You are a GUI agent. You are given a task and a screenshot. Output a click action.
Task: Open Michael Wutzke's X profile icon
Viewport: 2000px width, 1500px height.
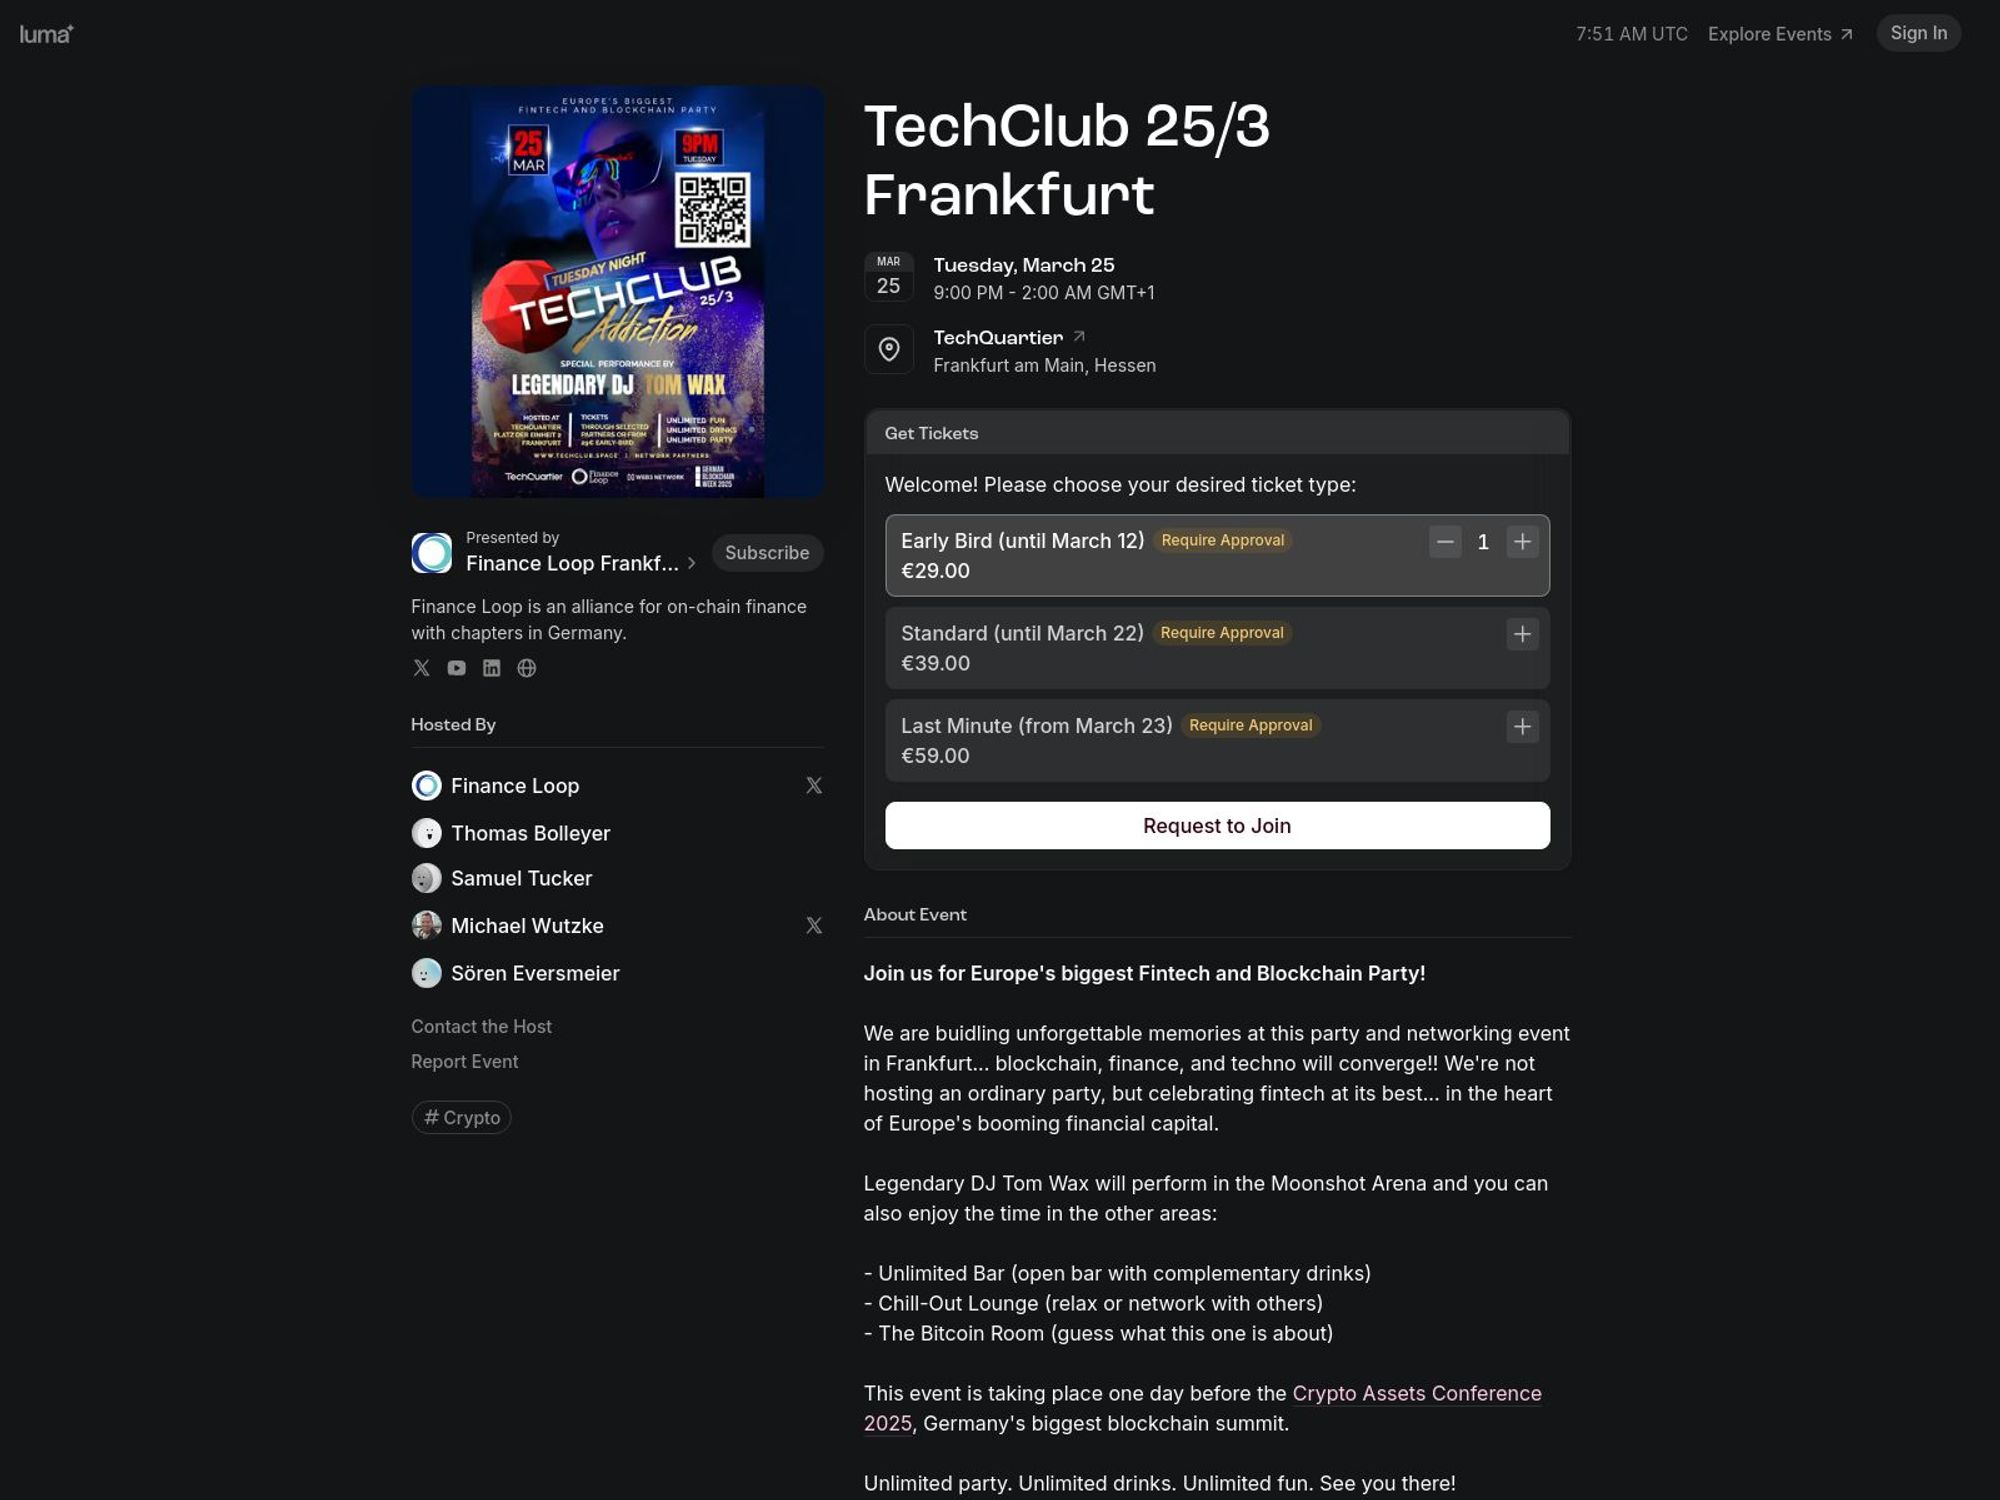tap(814, 926)
